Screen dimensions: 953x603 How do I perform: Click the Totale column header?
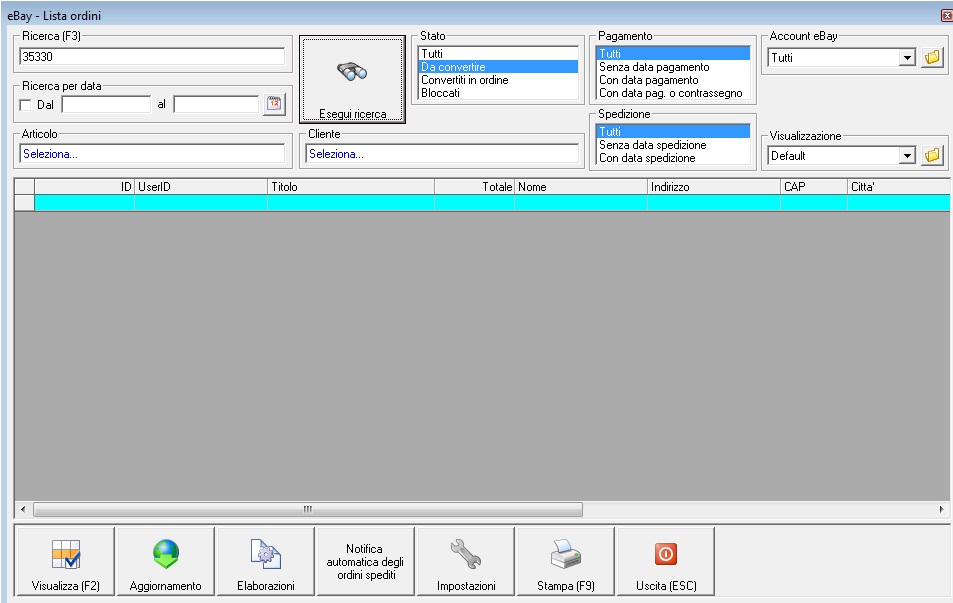pos(475,187)
